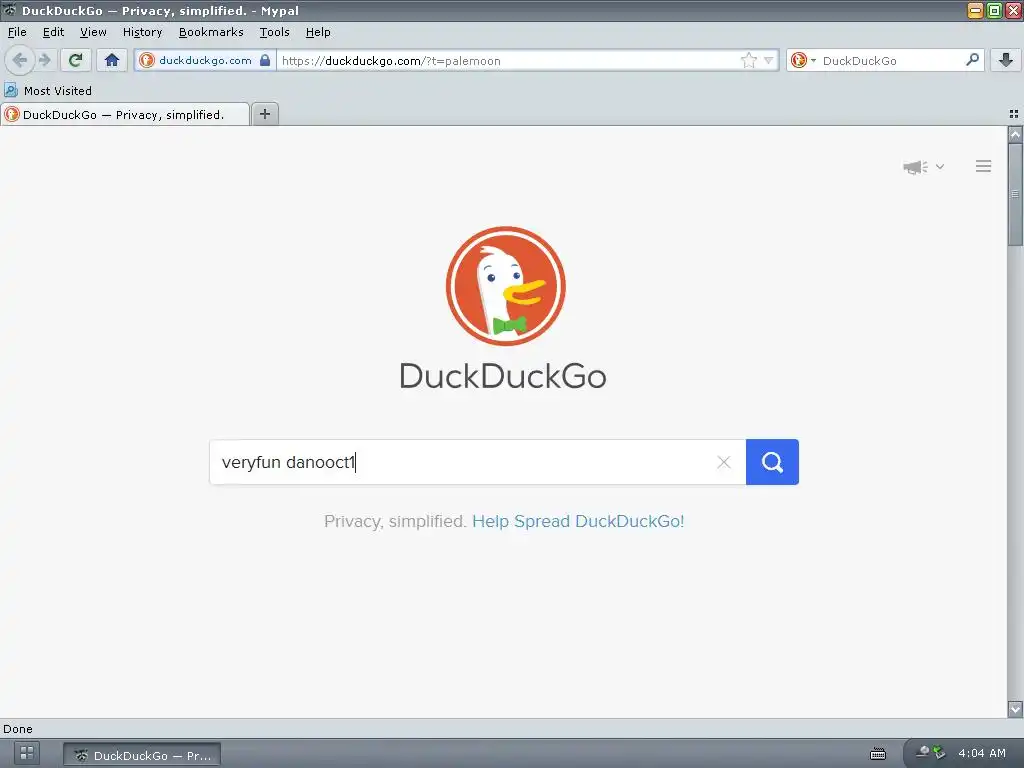
Task: Click the scrollbar up arrow
Action: tap(1015, 135)
